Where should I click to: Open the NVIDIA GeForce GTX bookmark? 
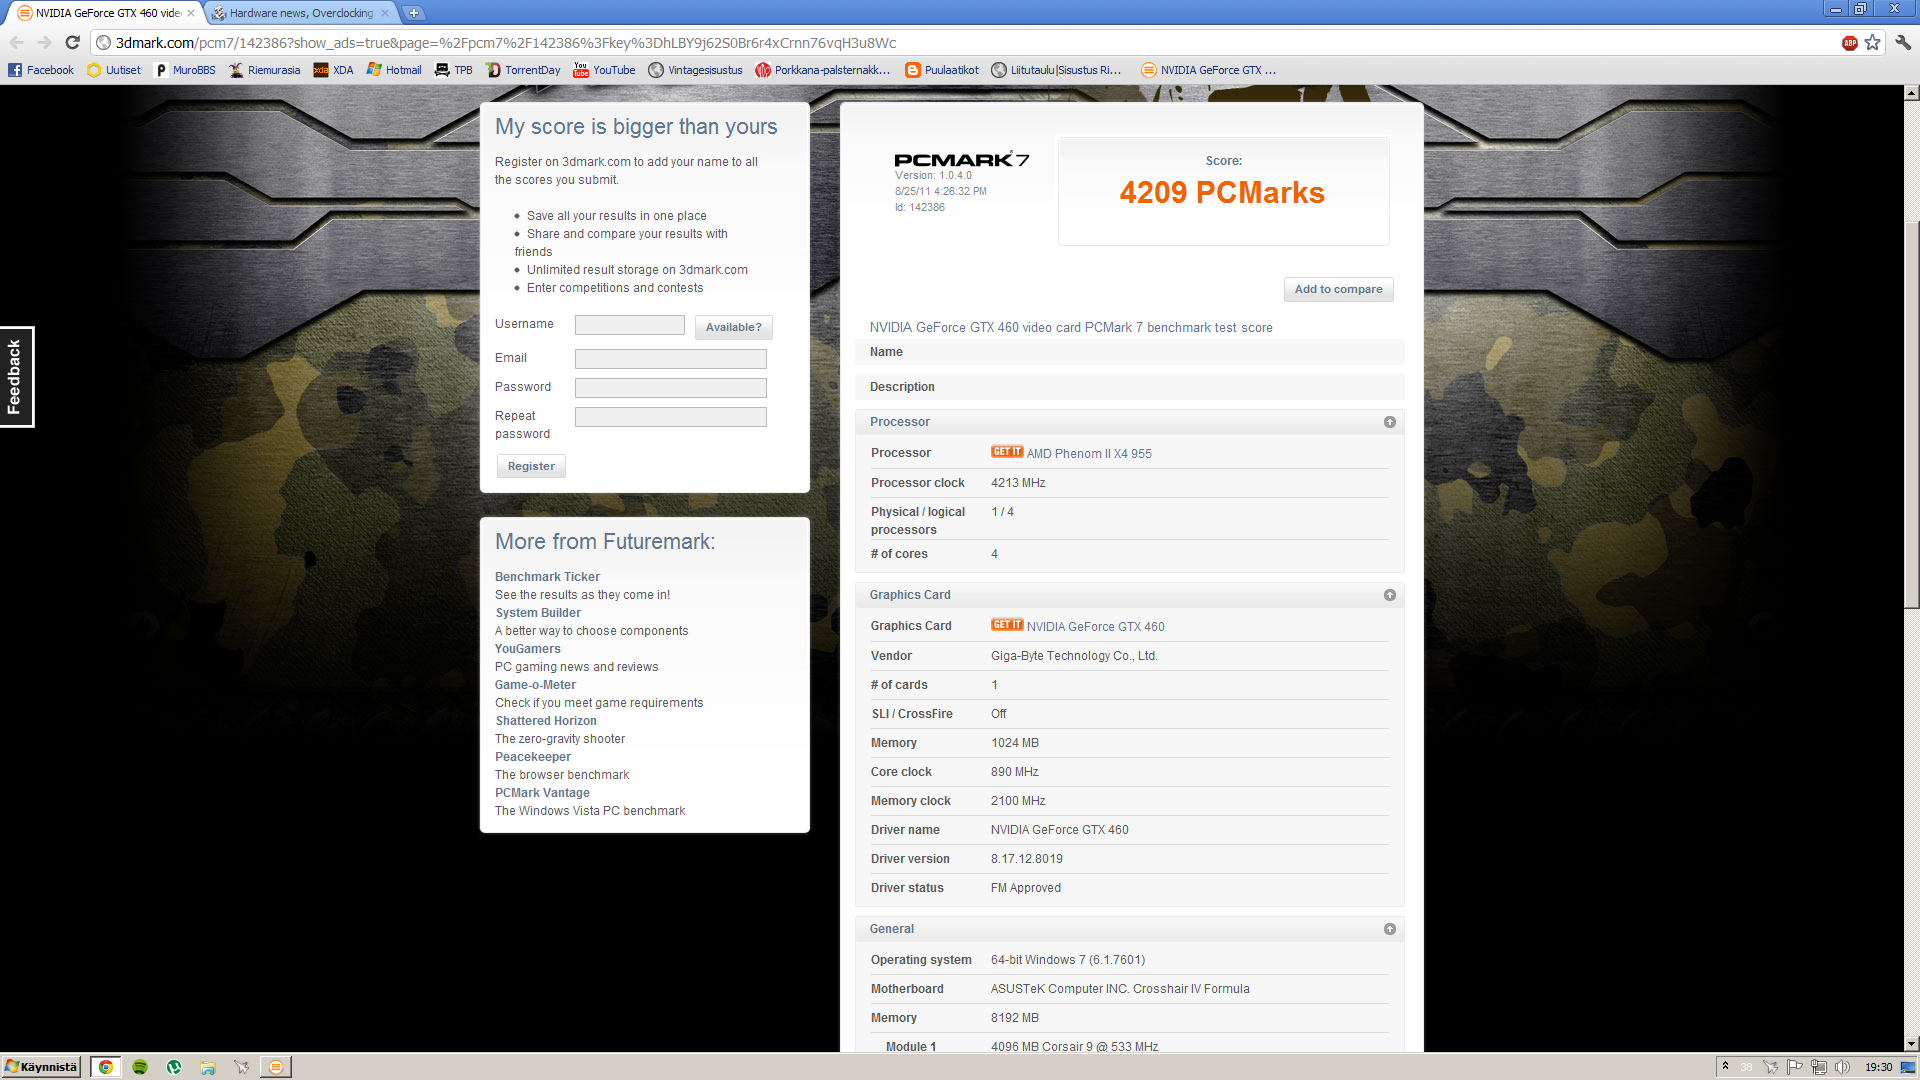(x=1209, y=70)
